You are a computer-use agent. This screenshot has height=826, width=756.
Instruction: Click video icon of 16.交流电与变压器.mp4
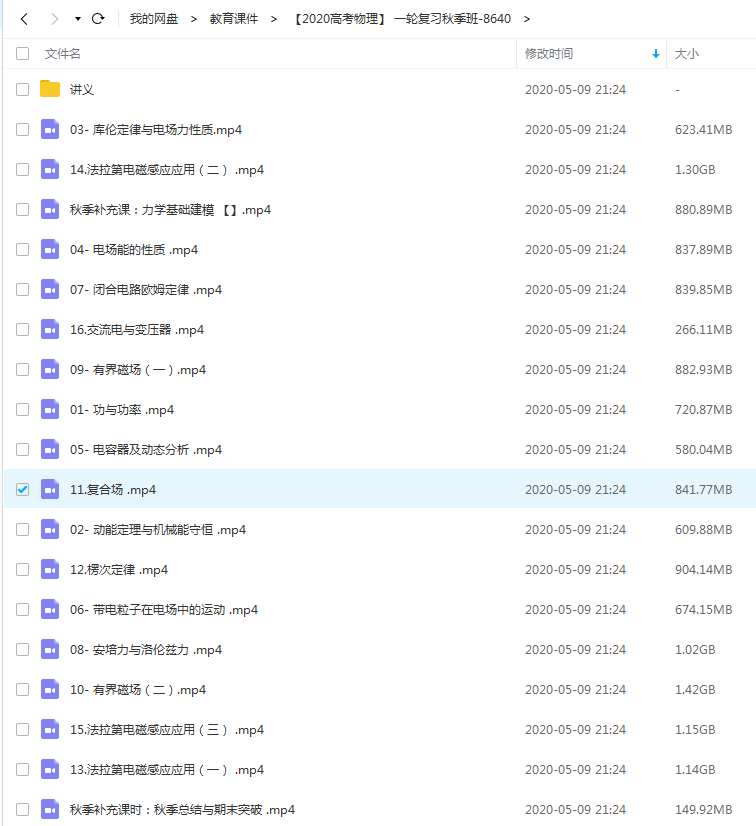coord(50,329)
